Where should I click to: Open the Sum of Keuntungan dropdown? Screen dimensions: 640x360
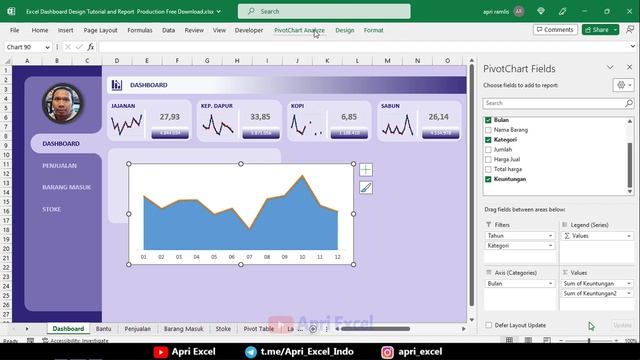tap(629, 283)
